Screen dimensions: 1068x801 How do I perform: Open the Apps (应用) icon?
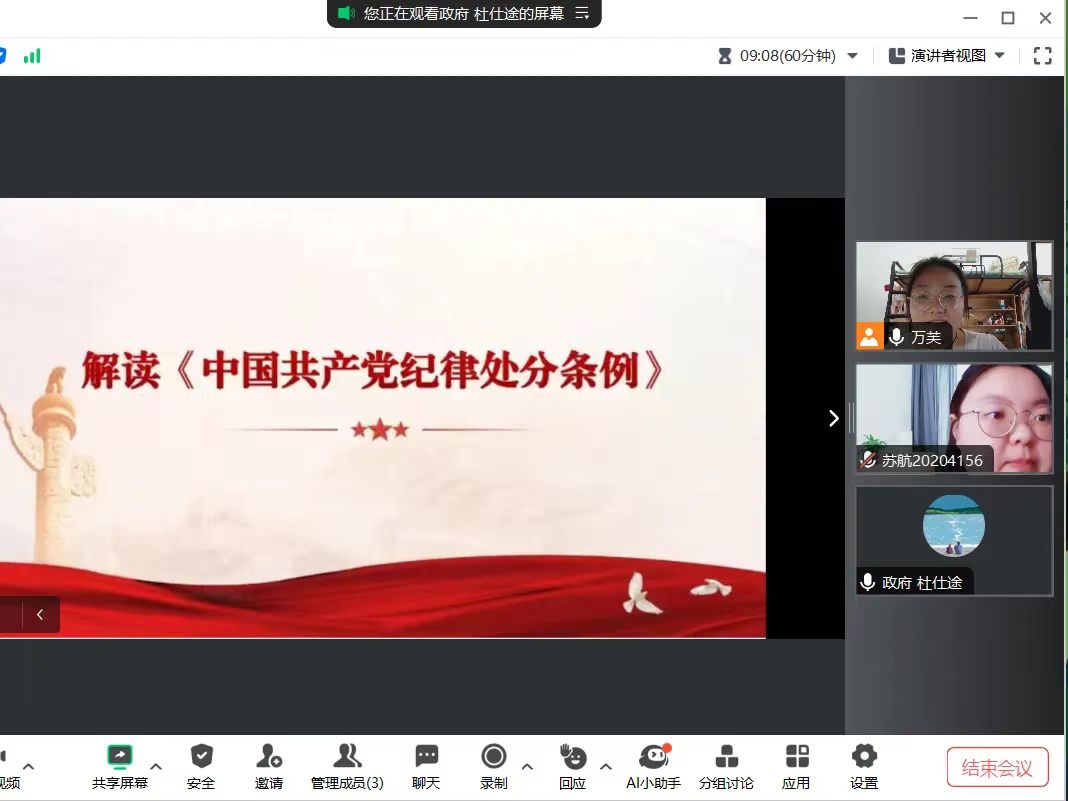coord(796,757)
